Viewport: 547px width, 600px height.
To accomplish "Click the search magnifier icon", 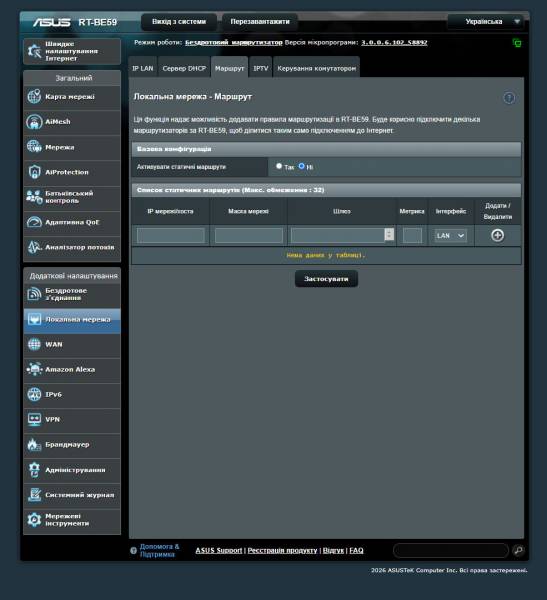I will pos(518,550).
